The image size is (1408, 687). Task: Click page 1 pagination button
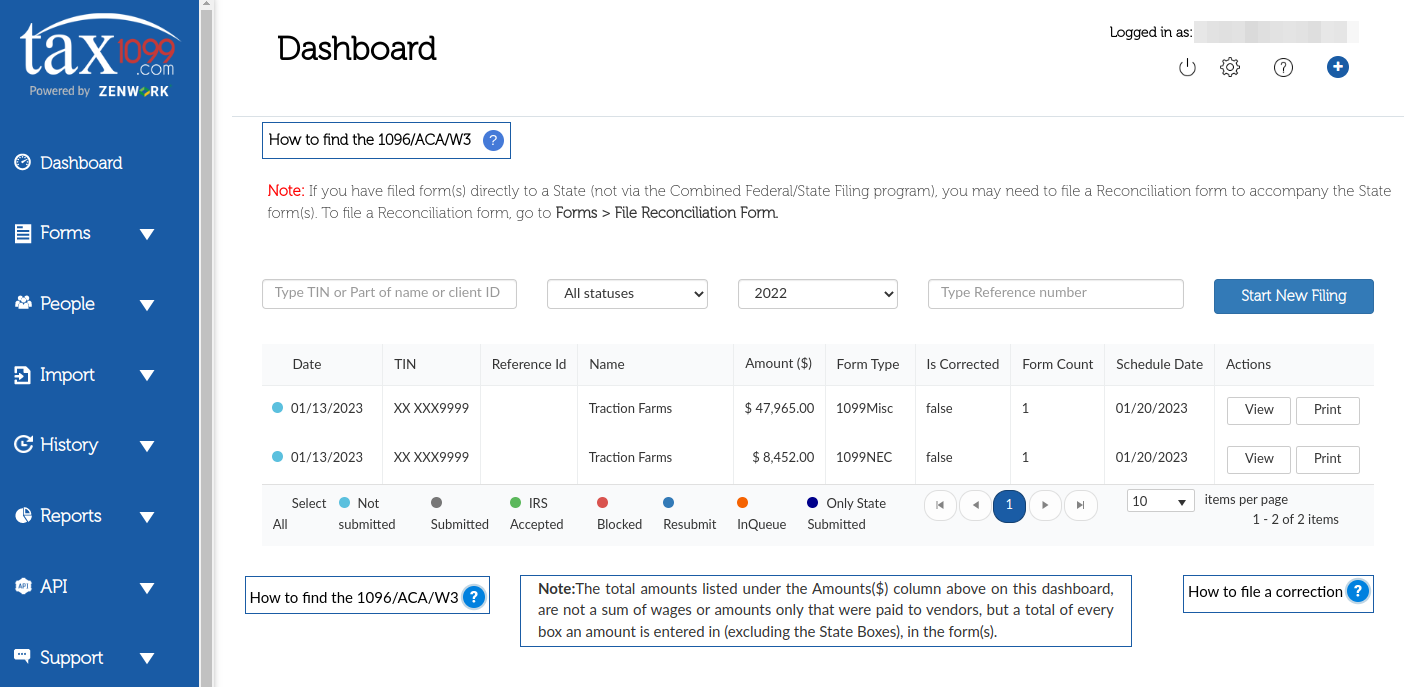point(1009,505)
